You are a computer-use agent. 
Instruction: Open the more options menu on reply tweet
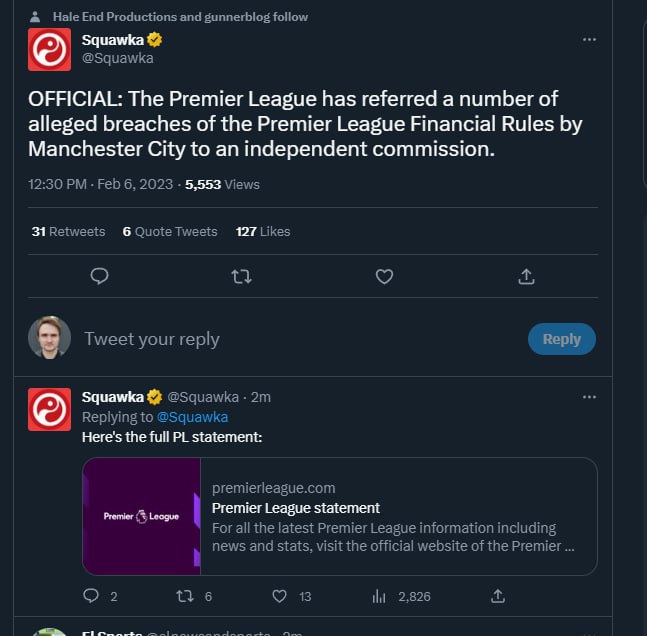coord(589,397)
